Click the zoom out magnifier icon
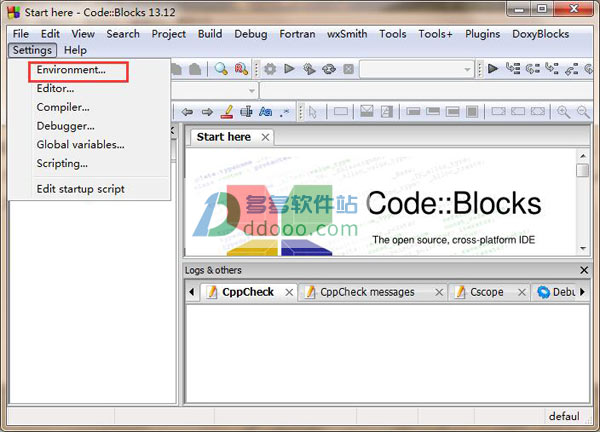The height and width of the screenshot is (432, 600). pos(583,112)
